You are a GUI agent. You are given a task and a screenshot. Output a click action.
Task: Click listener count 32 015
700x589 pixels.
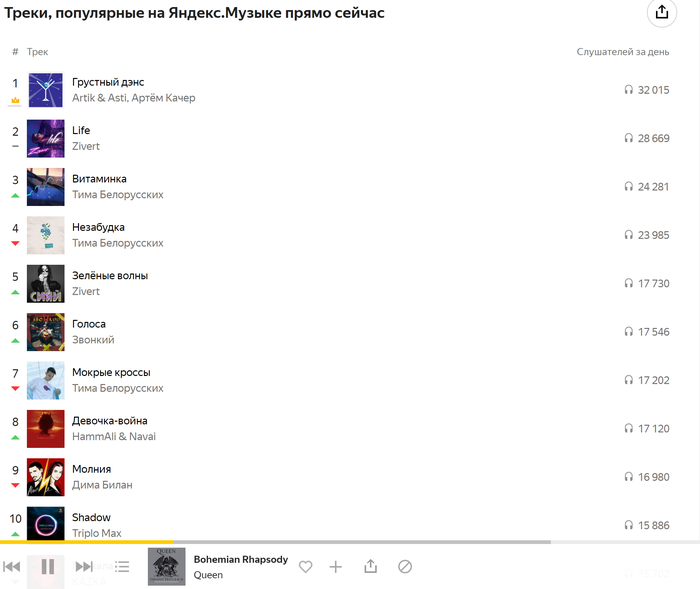pyautogui.click(x=653, y=90)
